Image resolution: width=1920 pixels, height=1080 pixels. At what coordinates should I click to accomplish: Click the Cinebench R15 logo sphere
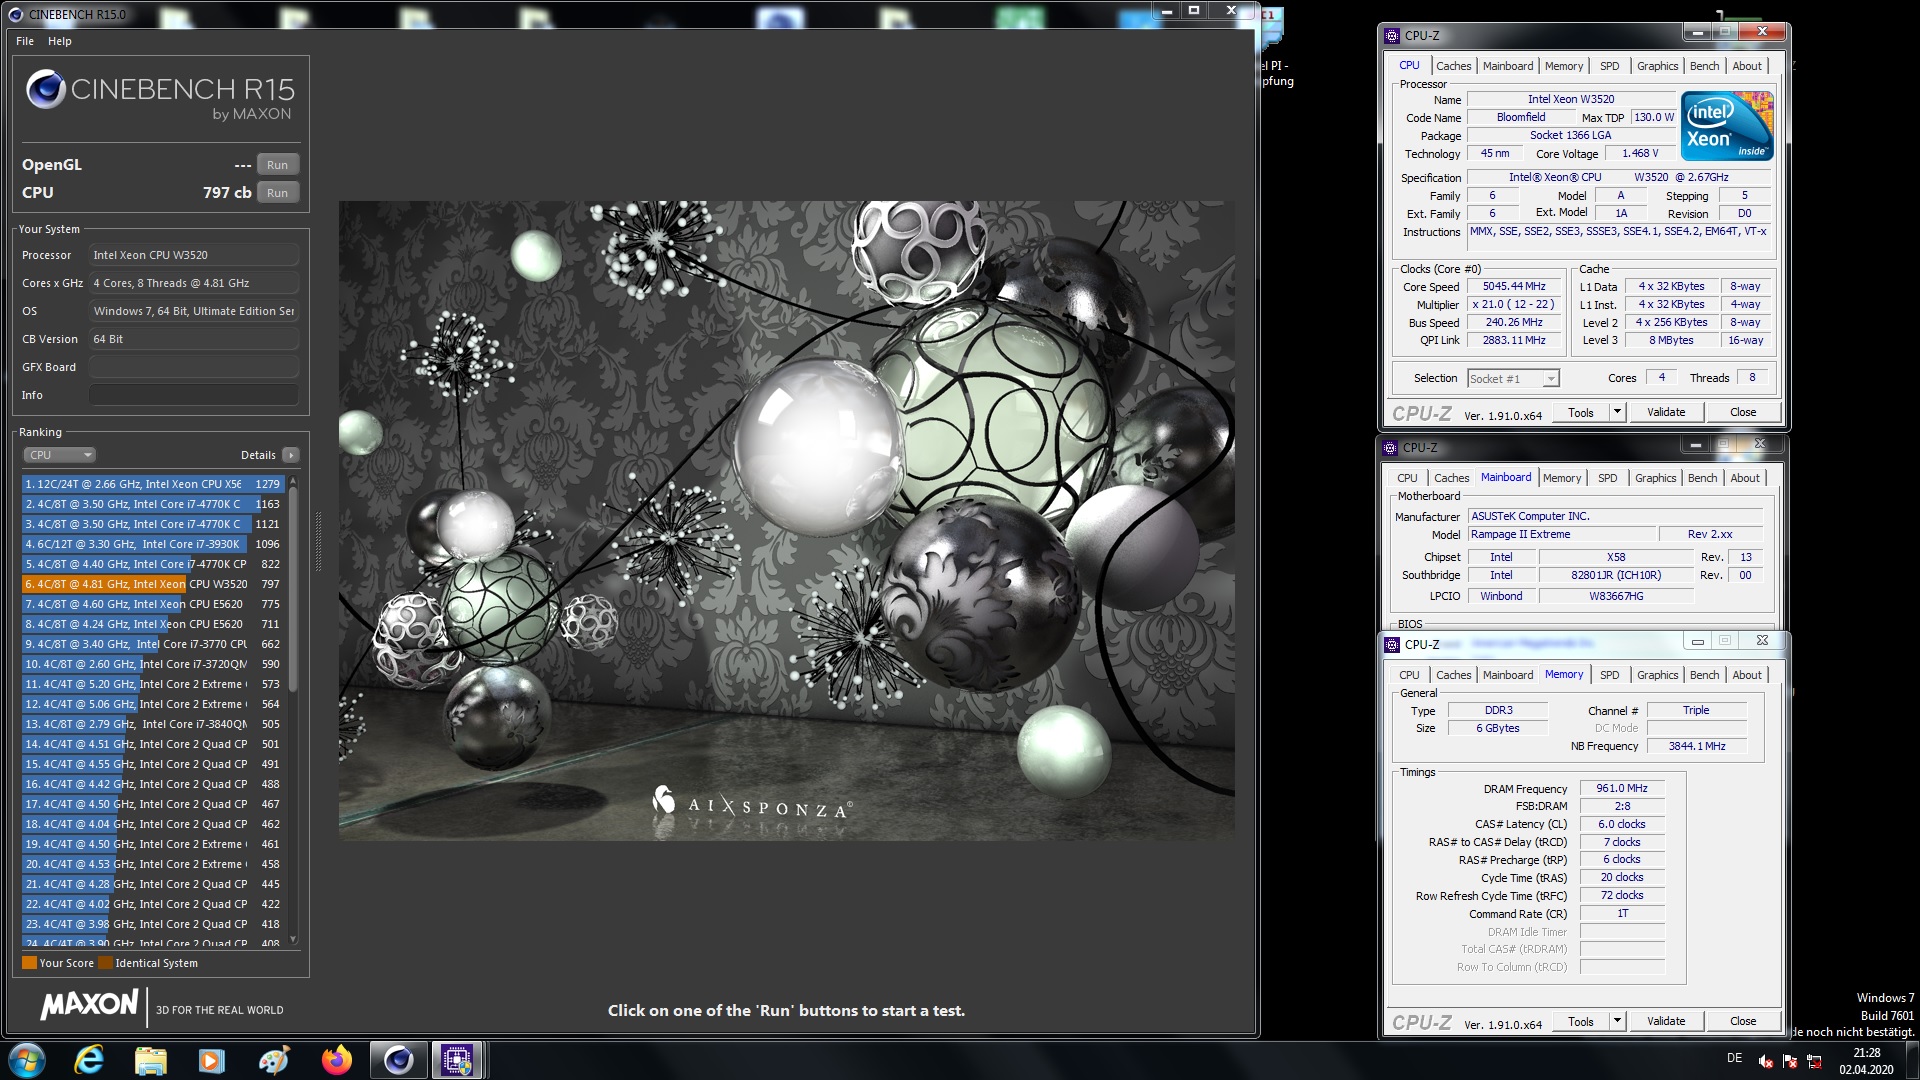tap(45, 89)
